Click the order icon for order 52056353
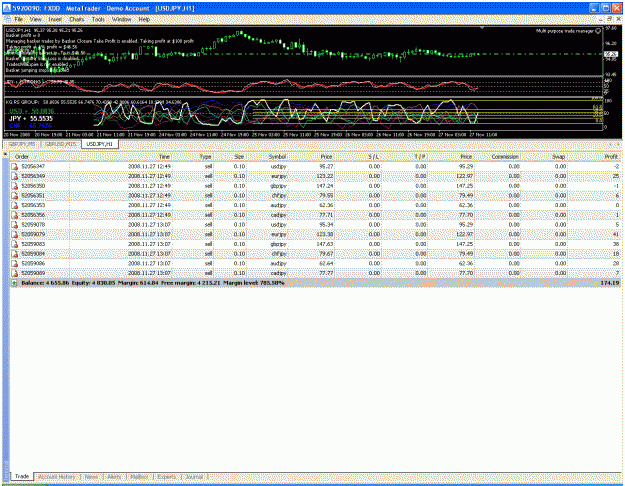 [14, 205]
